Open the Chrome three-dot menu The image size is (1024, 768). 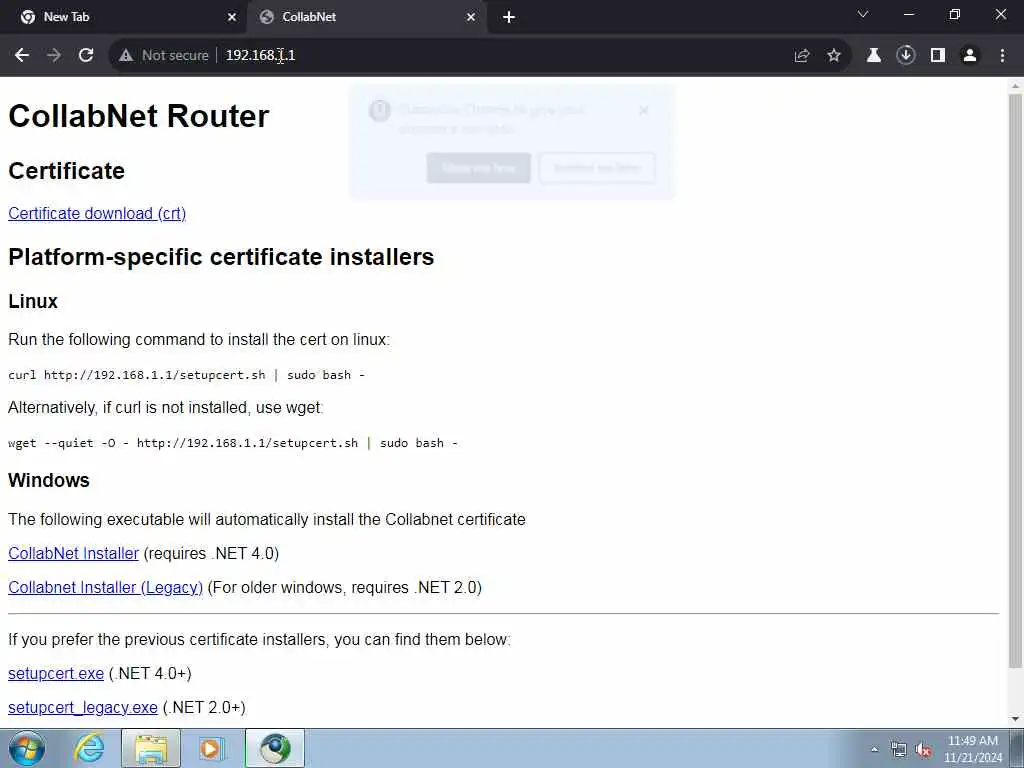pyautogui.click(x=1002, y=56)
